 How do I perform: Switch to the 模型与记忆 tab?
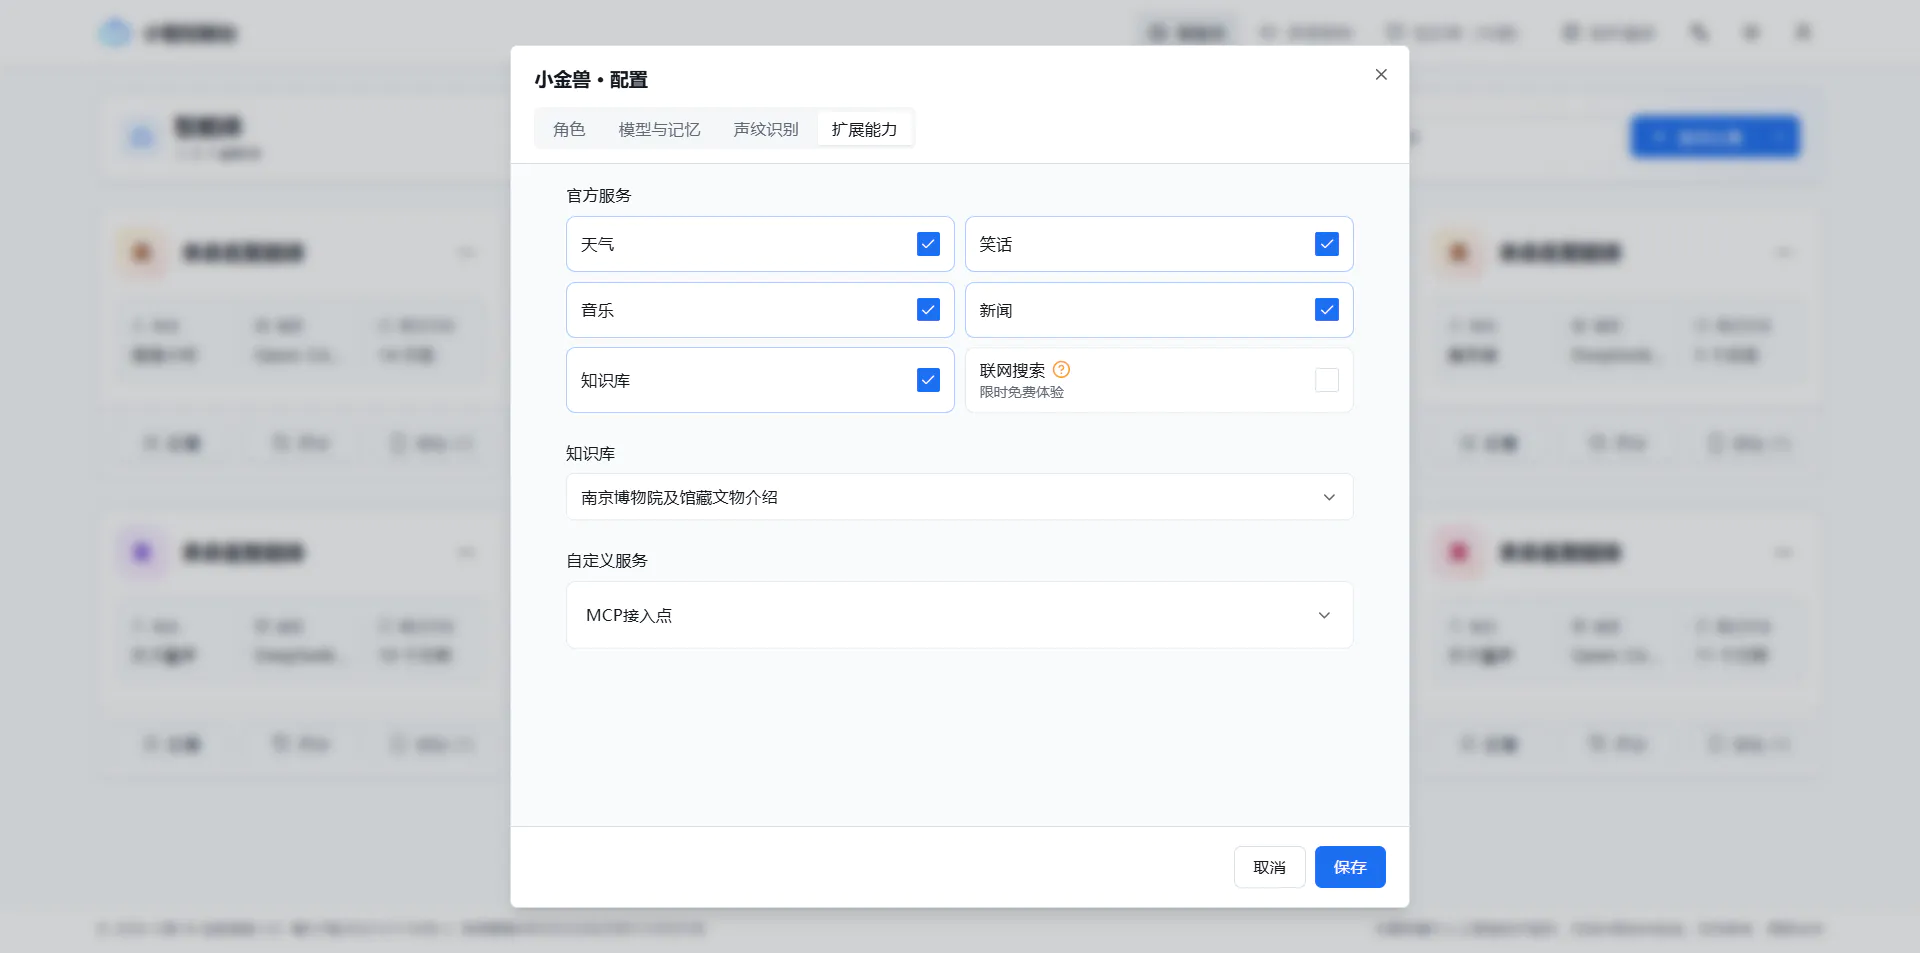point(659,129)
